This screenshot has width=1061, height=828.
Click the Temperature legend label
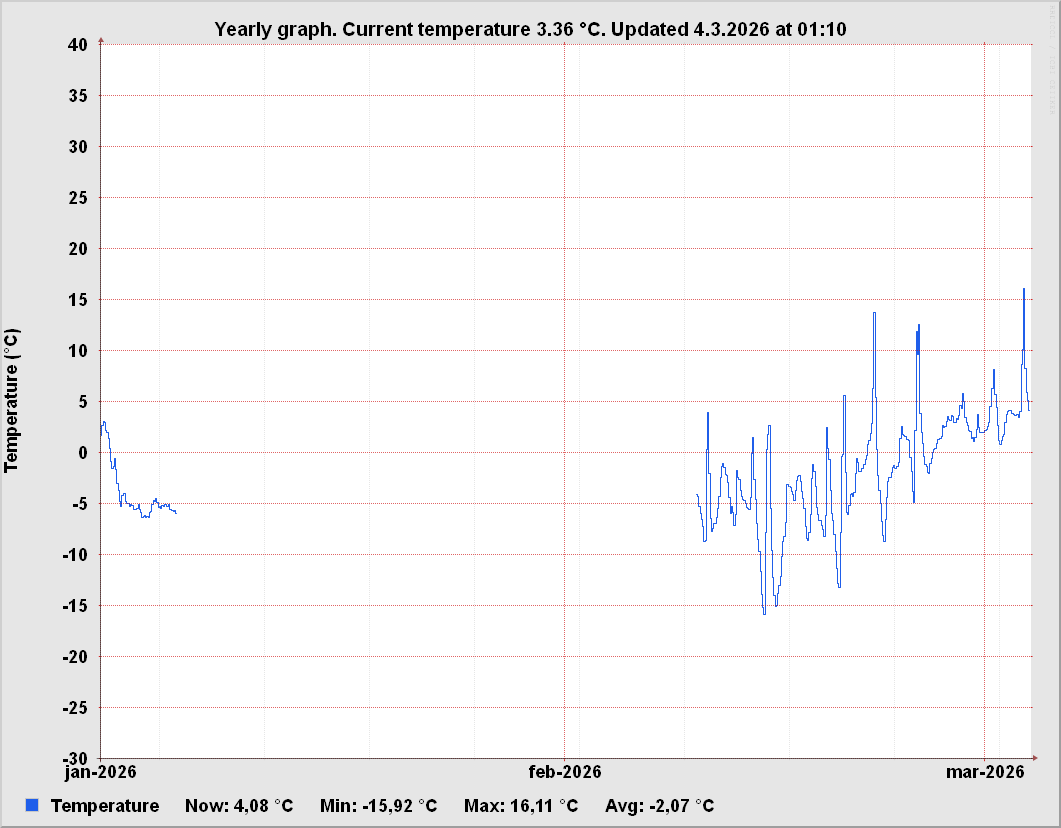pyautogui.click(x=105, y=806)
